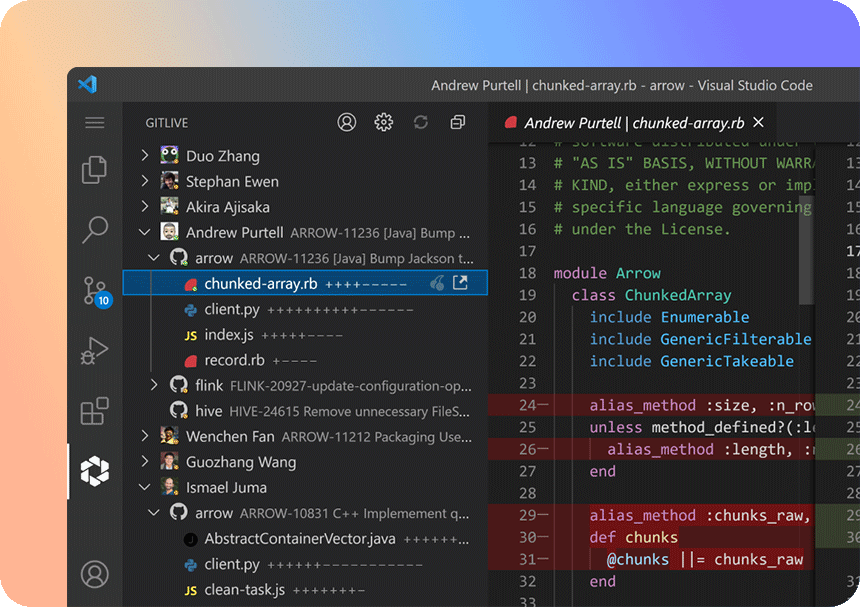Close the chunked-array.rb editor tab
The image size is (860, 607).
click(x=758, y=122)
